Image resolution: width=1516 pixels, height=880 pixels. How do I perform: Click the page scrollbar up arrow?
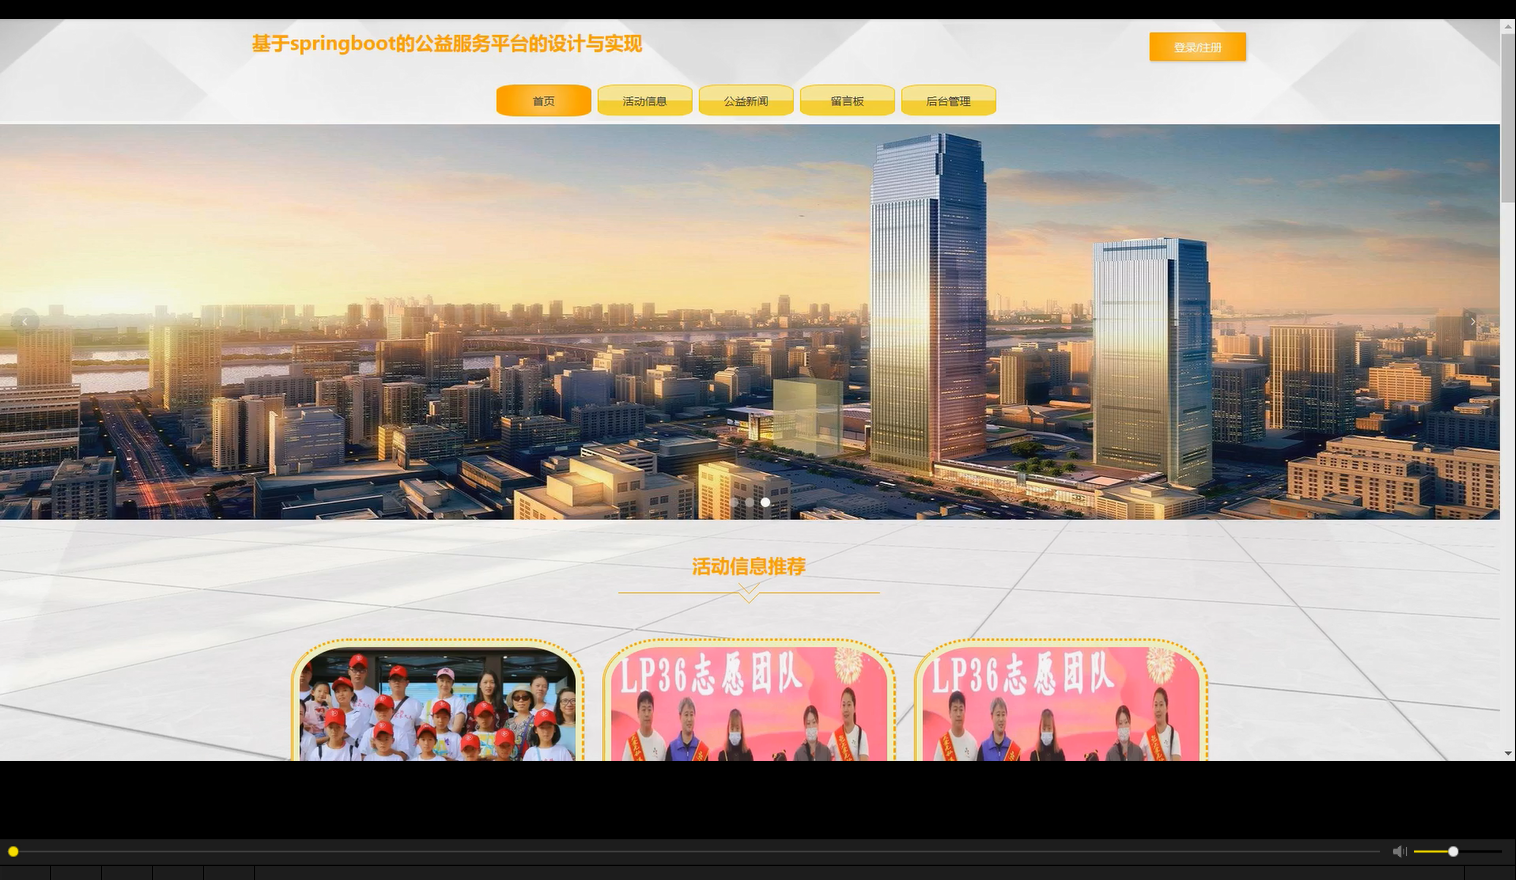(1508, 27)
